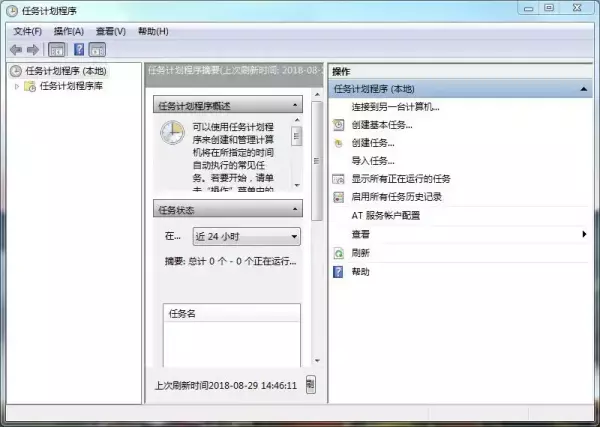The height and width of the screenshot is (427, 600).
Task: Click the green 刷新 icon
Action: coord(338,253)
